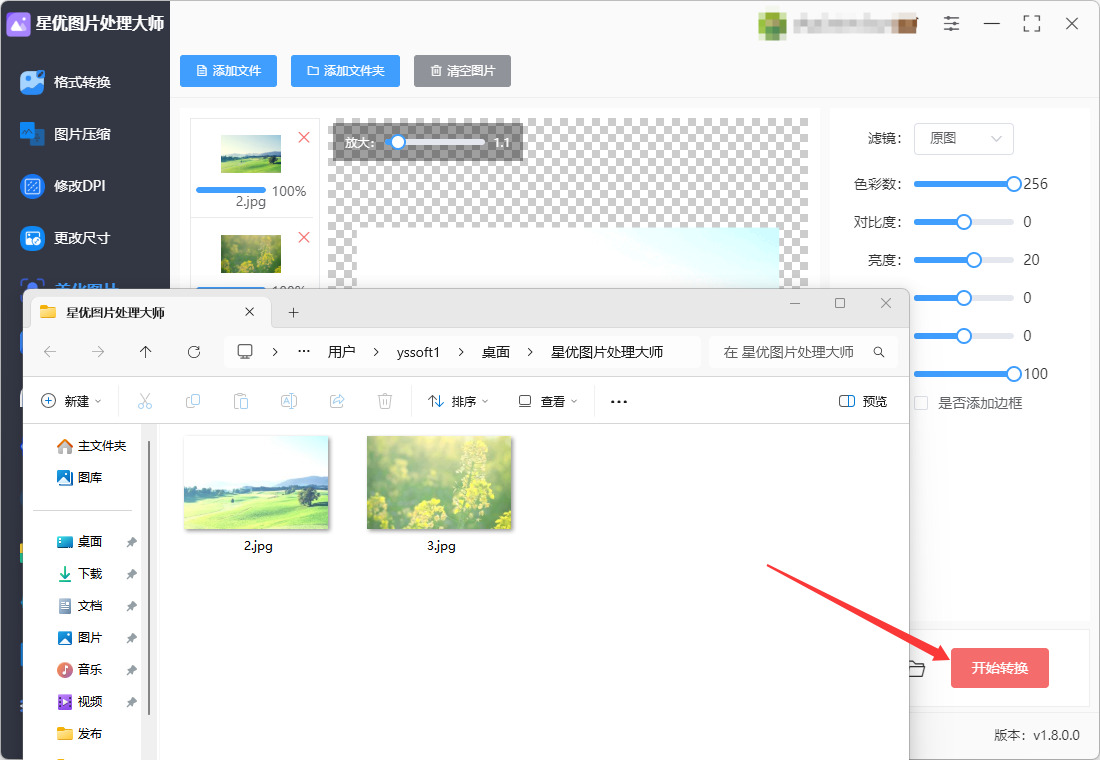
Task: Expand the chevron after 桌面 in the address bar
Action: click(x=530, y=352)
